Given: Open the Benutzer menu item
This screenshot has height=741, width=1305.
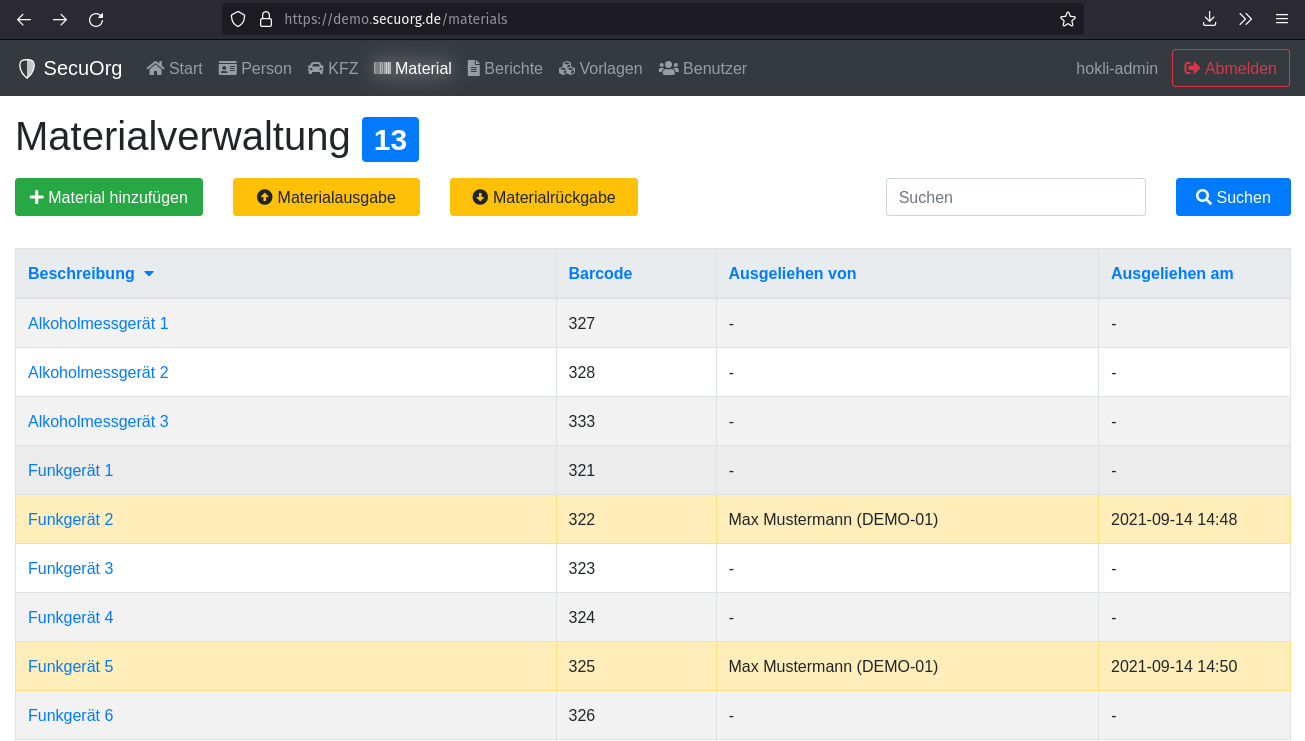Looking at the screenshot, I should pos(702,68).
